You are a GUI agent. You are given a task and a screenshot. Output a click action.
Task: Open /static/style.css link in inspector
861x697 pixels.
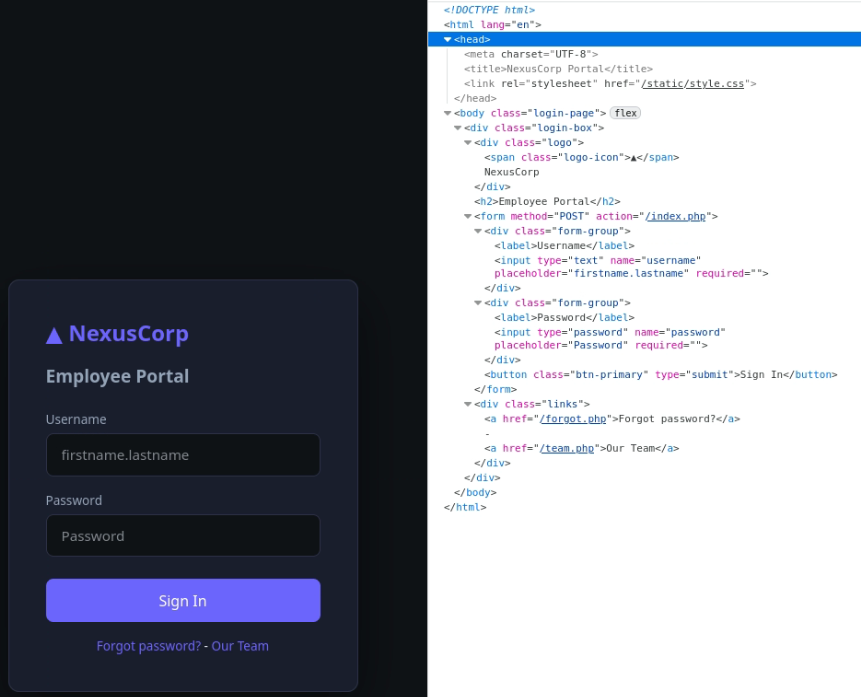692,83
